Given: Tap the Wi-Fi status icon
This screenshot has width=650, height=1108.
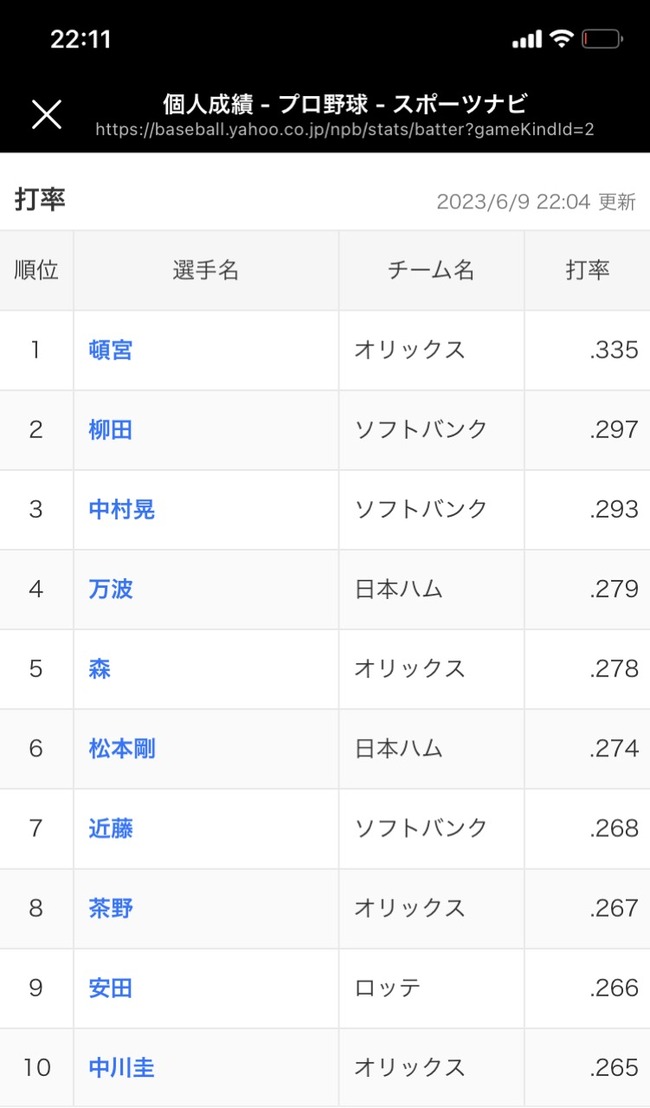Looking at the screenshot, I should (x=562, y=38).
